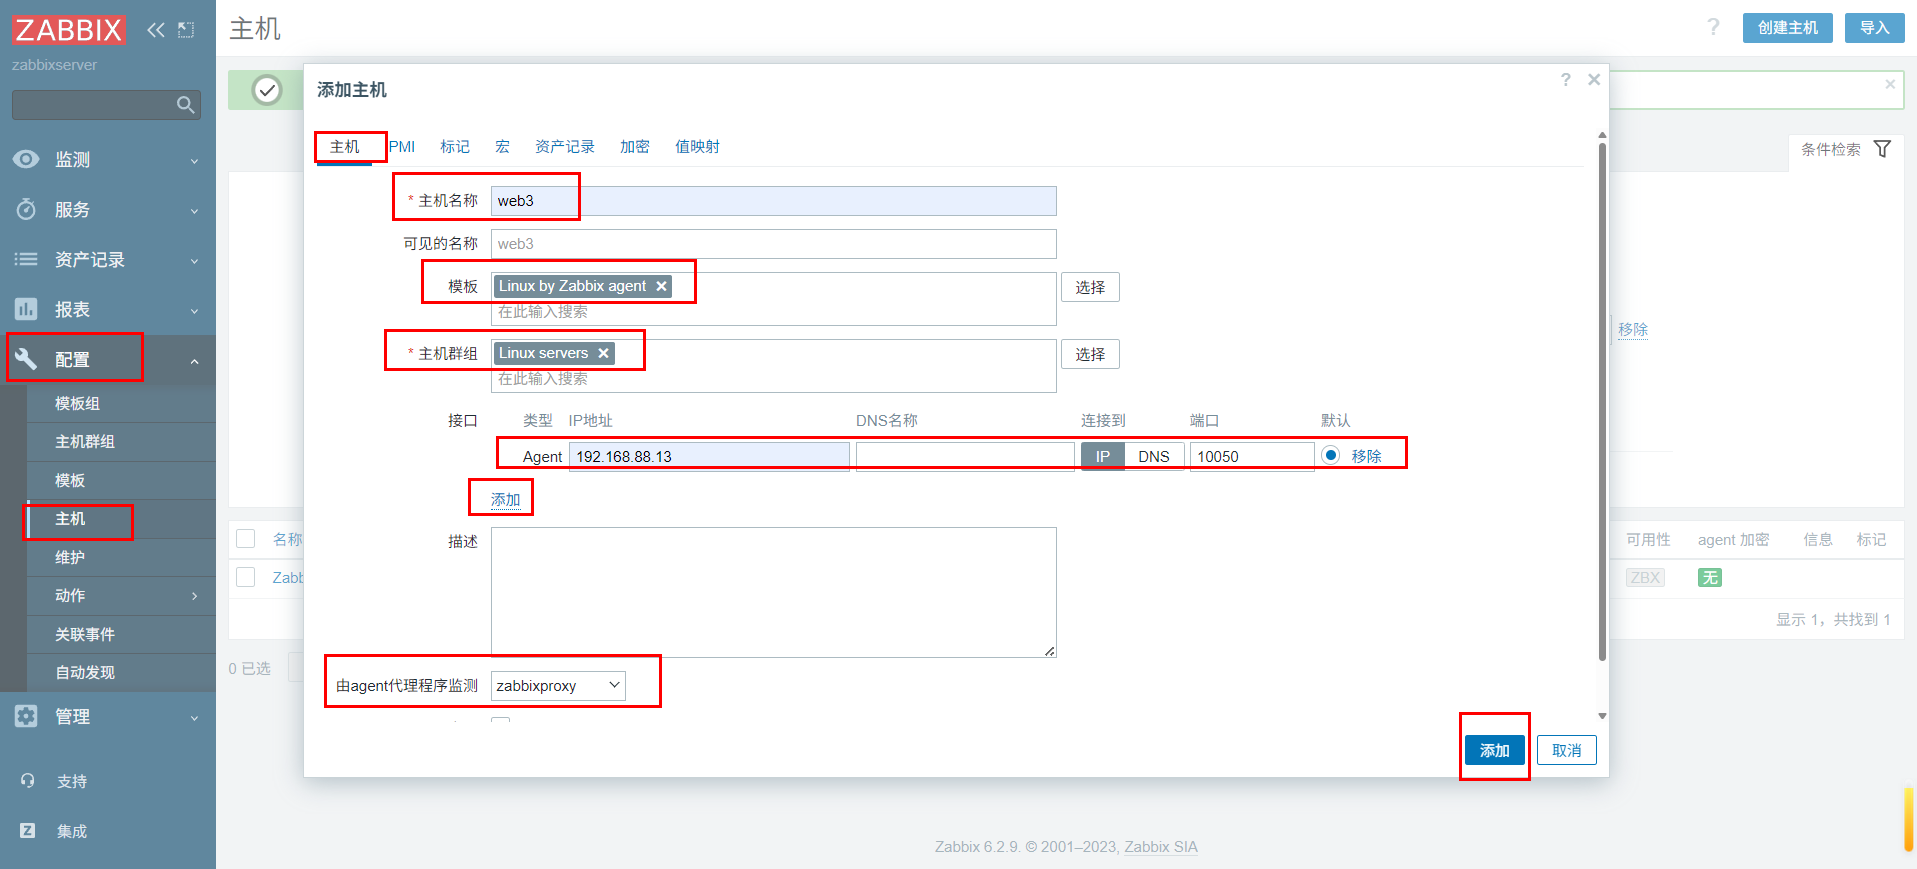Click the filter funnel icon
The height and width of the screenshot is (869, 1917).
(1882, 149)
